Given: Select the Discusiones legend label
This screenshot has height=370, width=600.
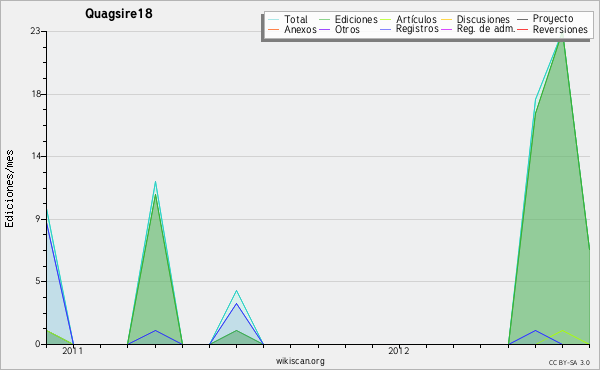Looking at the screenshot, I should pos(483,19).
